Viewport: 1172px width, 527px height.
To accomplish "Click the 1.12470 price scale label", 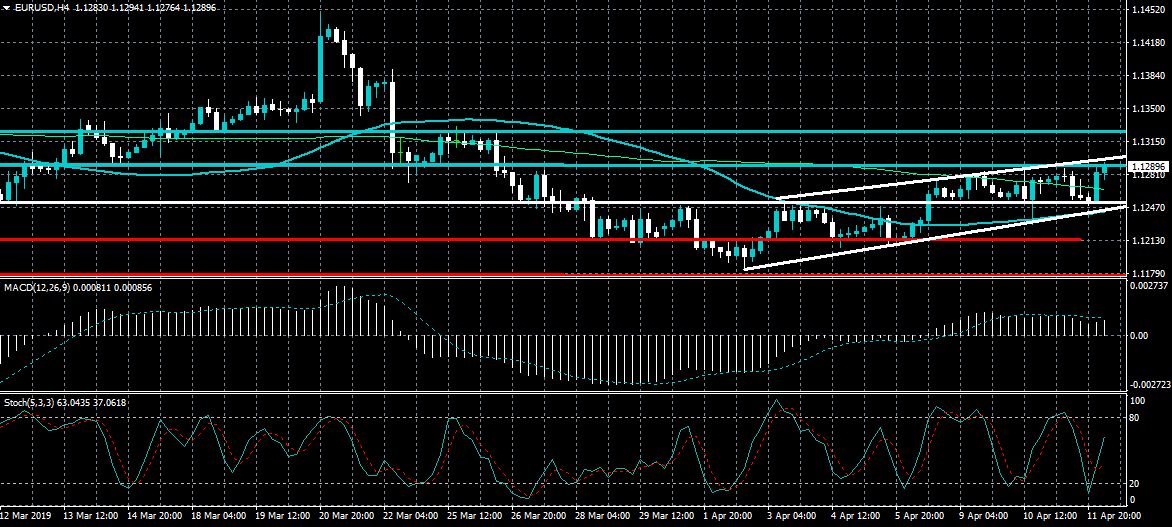I will (1151, 207).
